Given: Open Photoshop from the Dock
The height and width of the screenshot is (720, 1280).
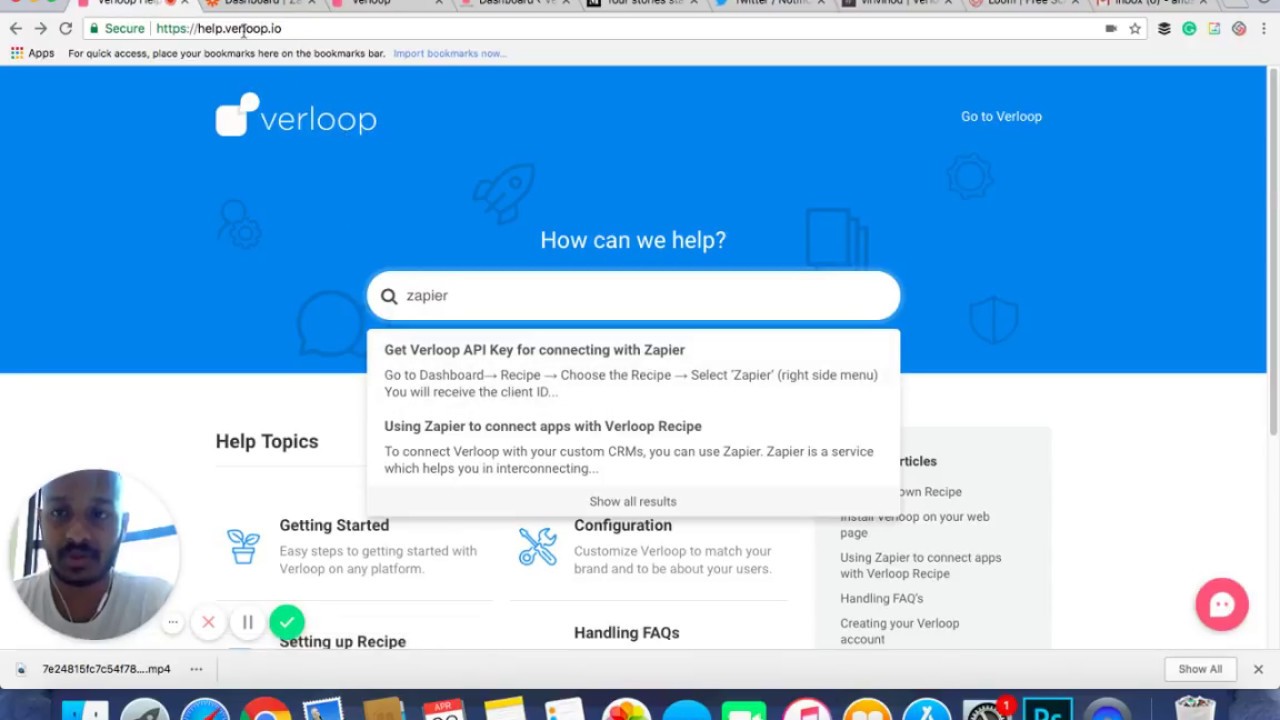Looking at the screenshot, I should pyautogui.click(x=1047, y=710).
